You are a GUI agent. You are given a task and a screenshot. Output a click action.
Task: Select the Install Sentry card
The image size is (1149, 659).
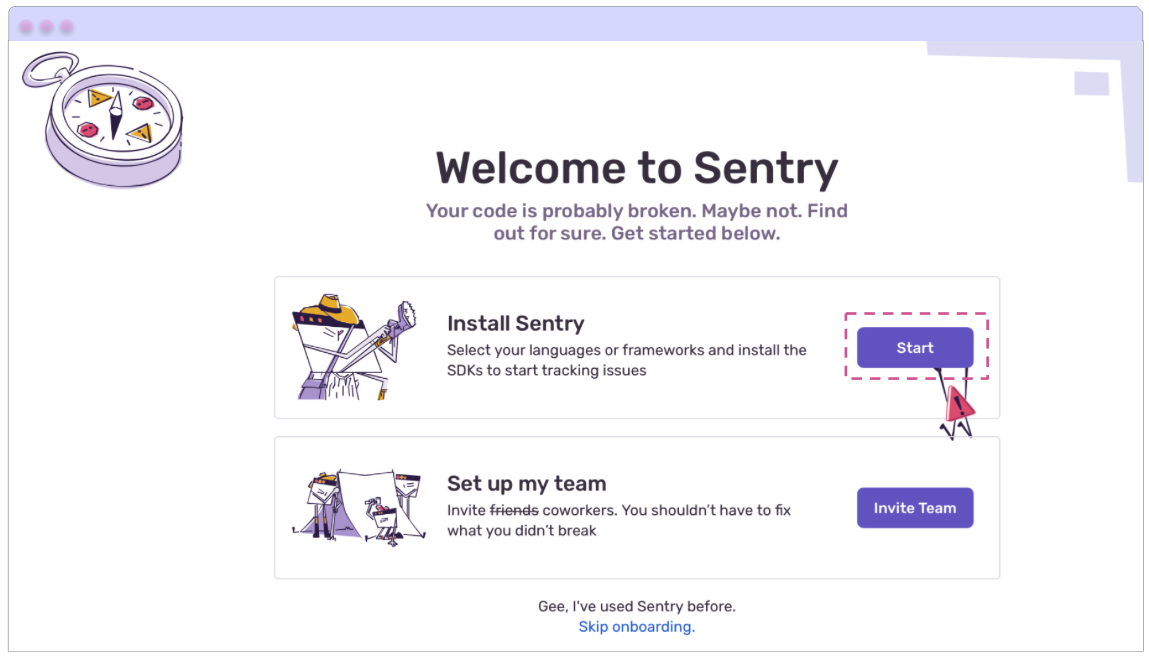click(x=637, y=346)
